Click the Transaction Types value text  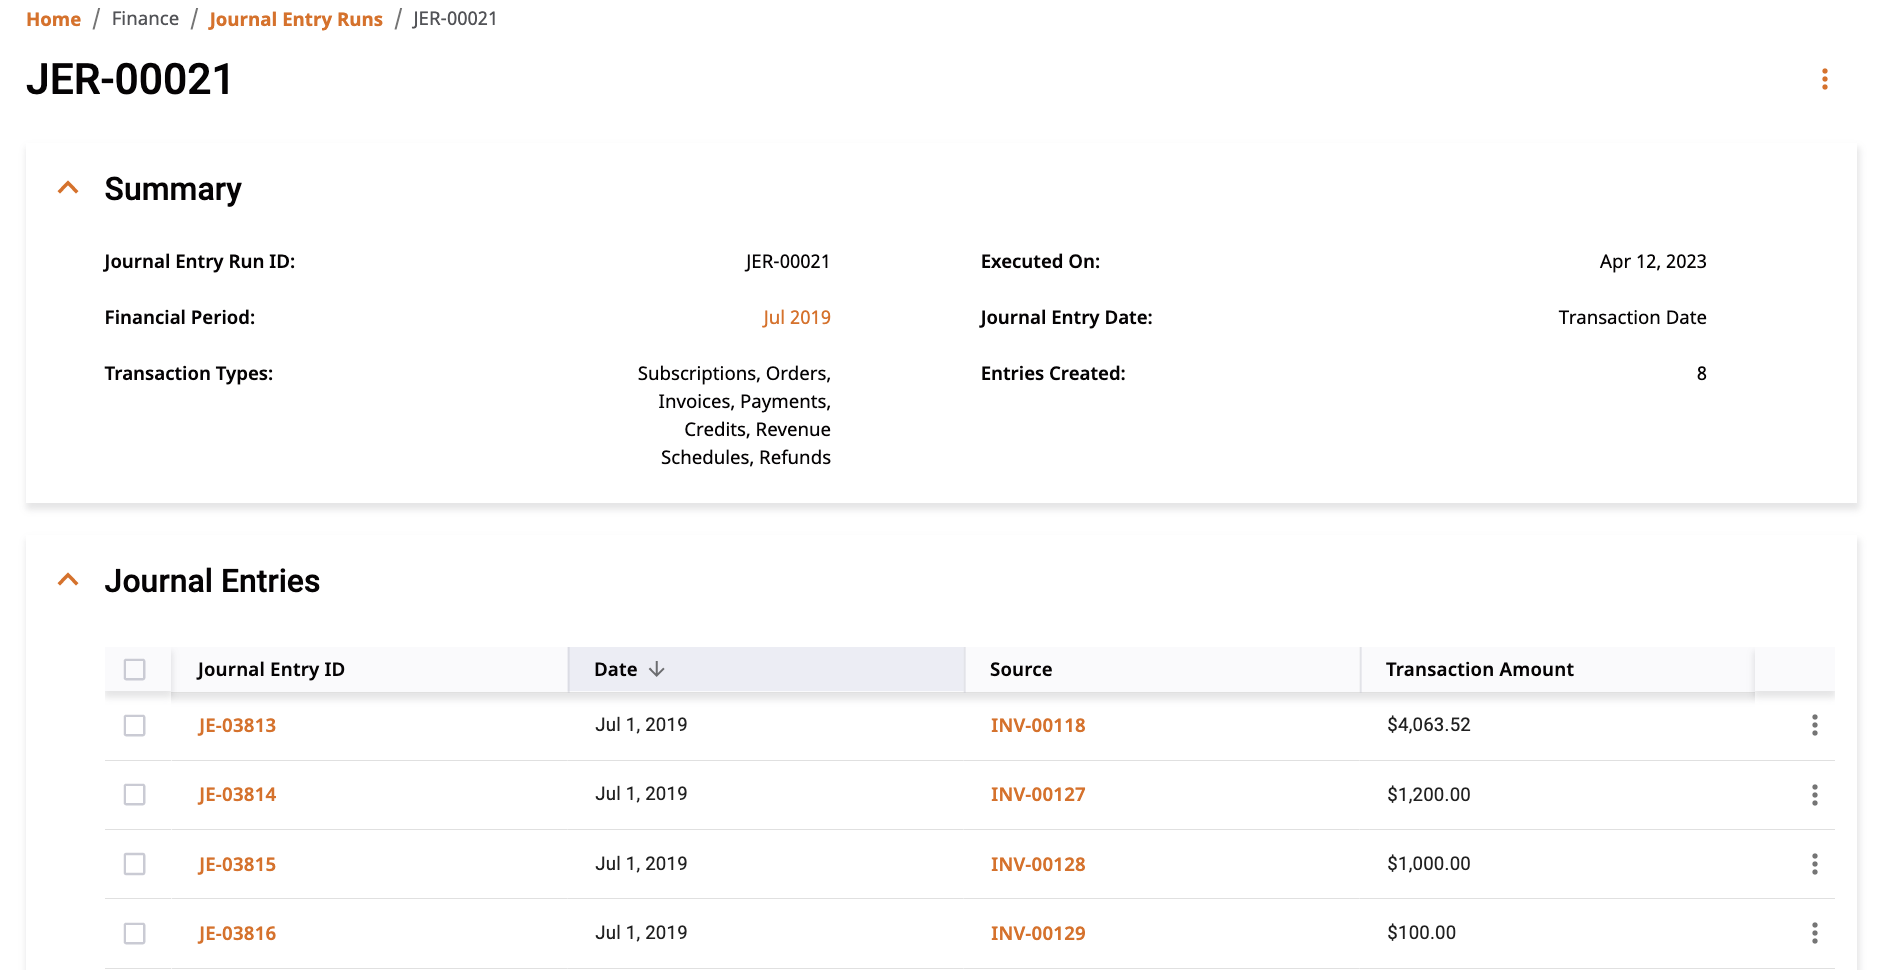click(x=734, y=415)
